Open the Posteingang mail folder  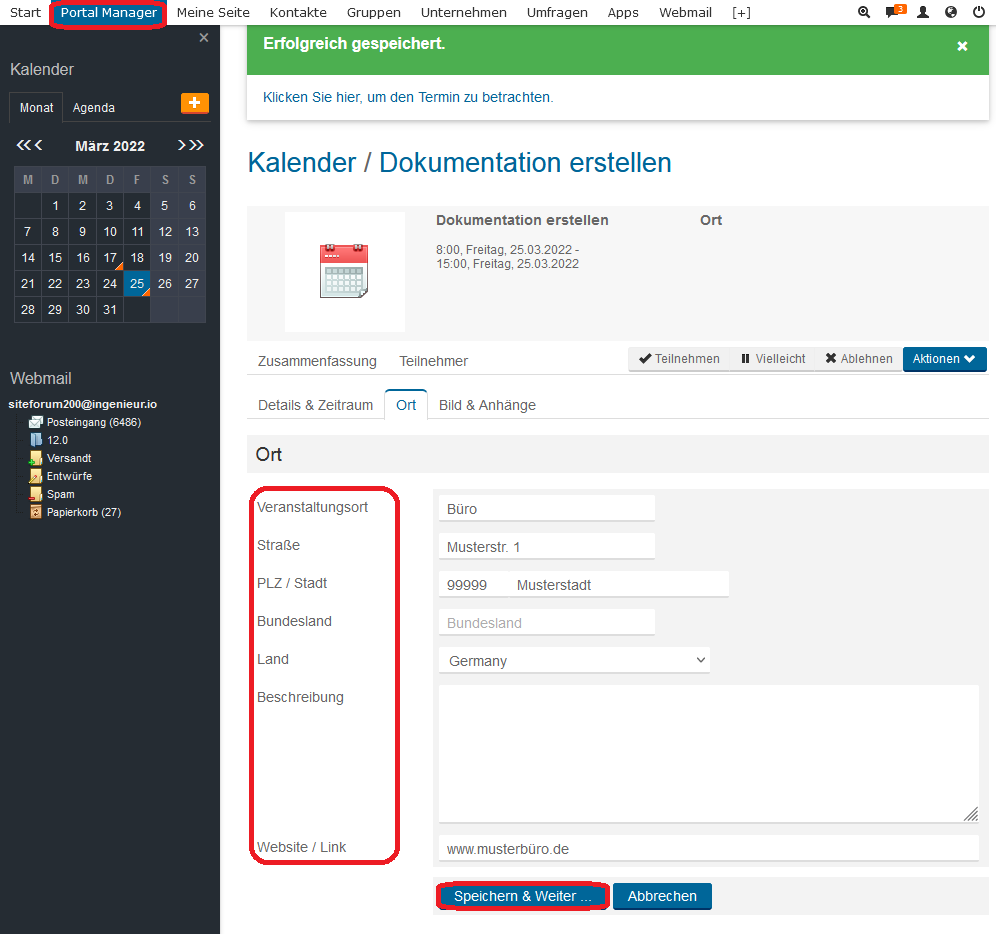(x=93, y=422)
